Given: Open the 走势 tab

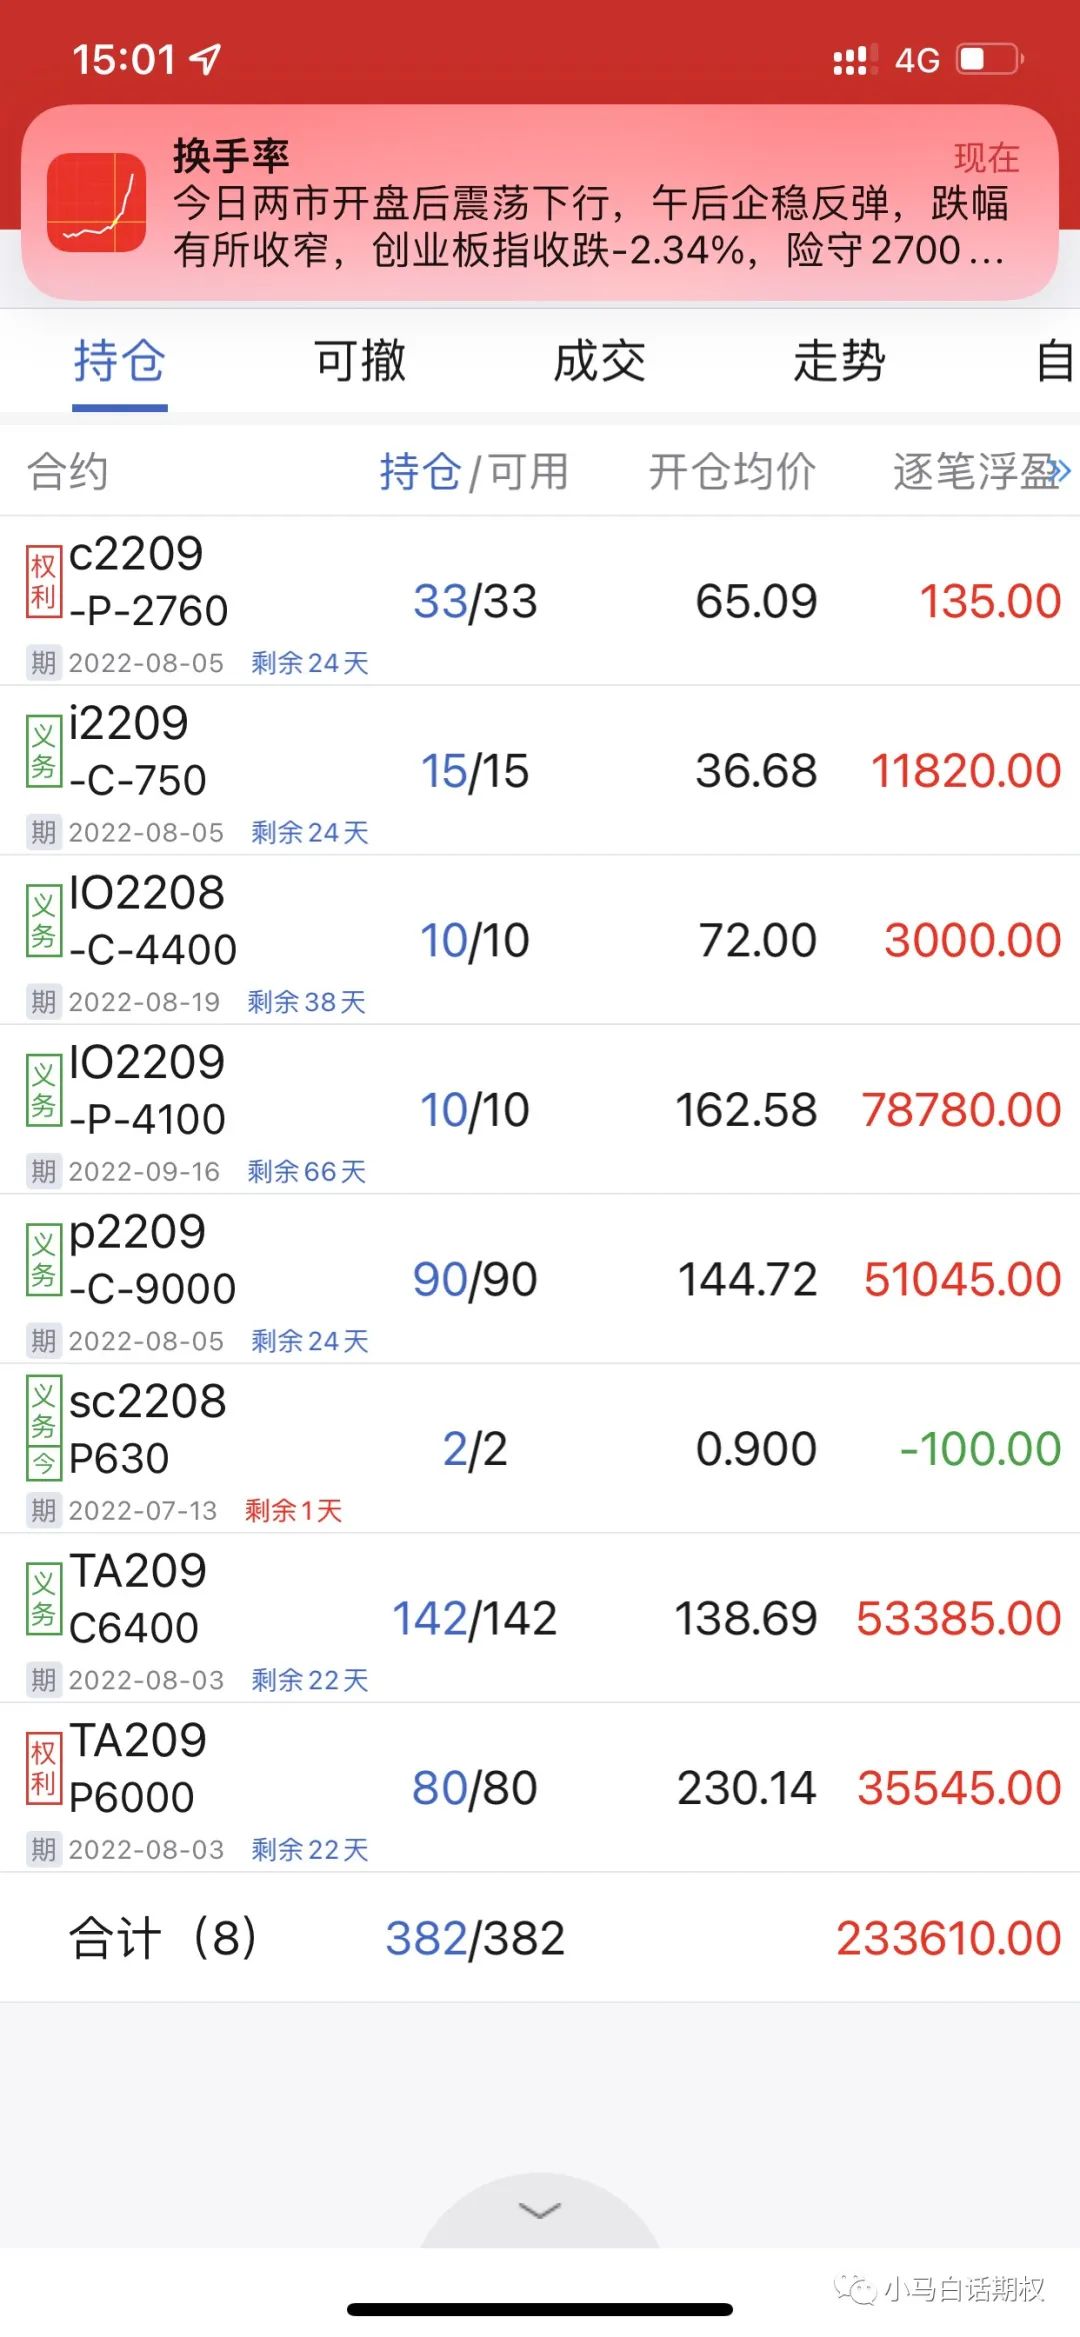Looking at the screenshot, I should pyautogui.click(x=839, y=361).
